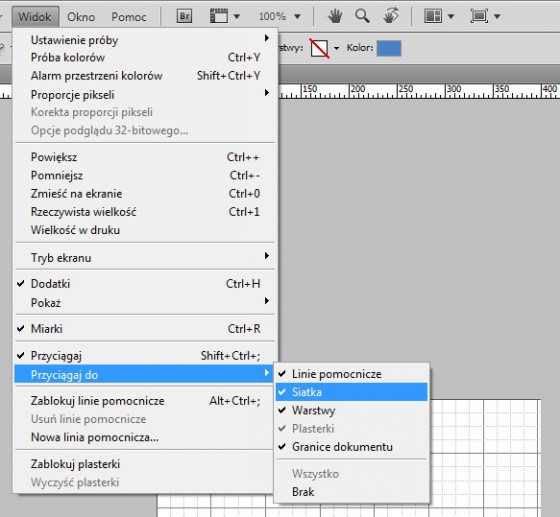Select the Zoom magnifier tool icon

(x=362, y=16)
